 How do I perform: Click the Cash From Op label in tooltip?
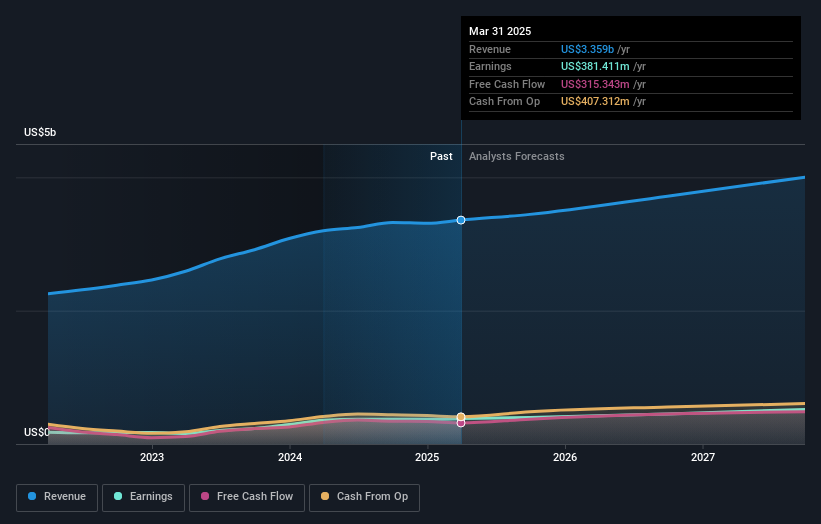pos(504,102)
